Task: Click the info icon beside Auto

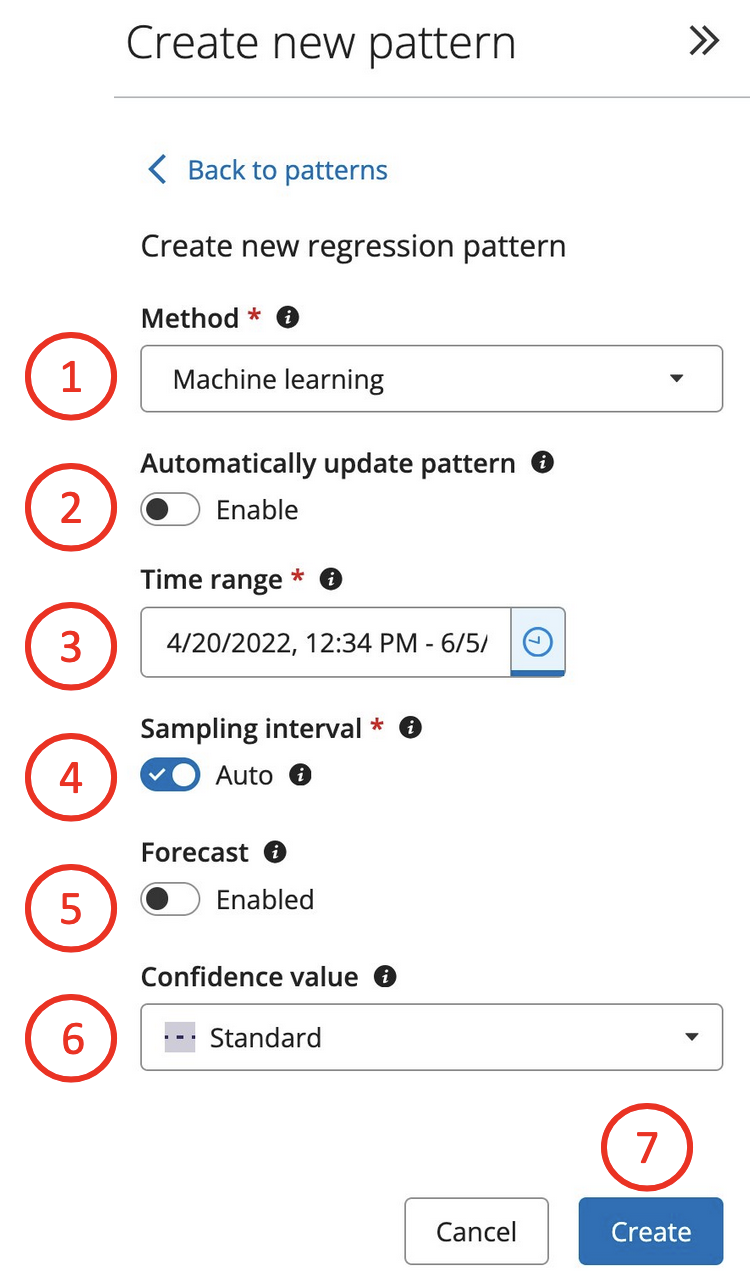Action: pyautogui.click(x=299, y=776)
